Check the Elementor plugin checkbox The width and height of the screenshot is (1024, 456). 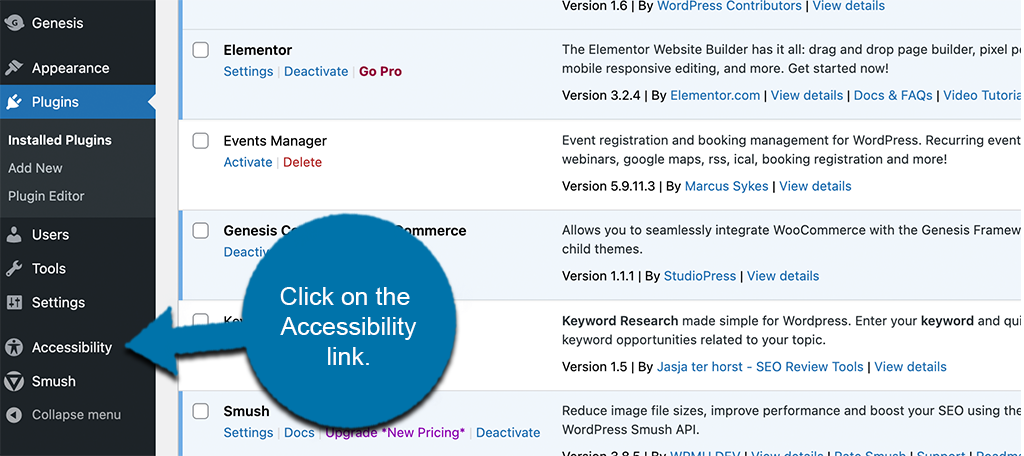[200, 50]
